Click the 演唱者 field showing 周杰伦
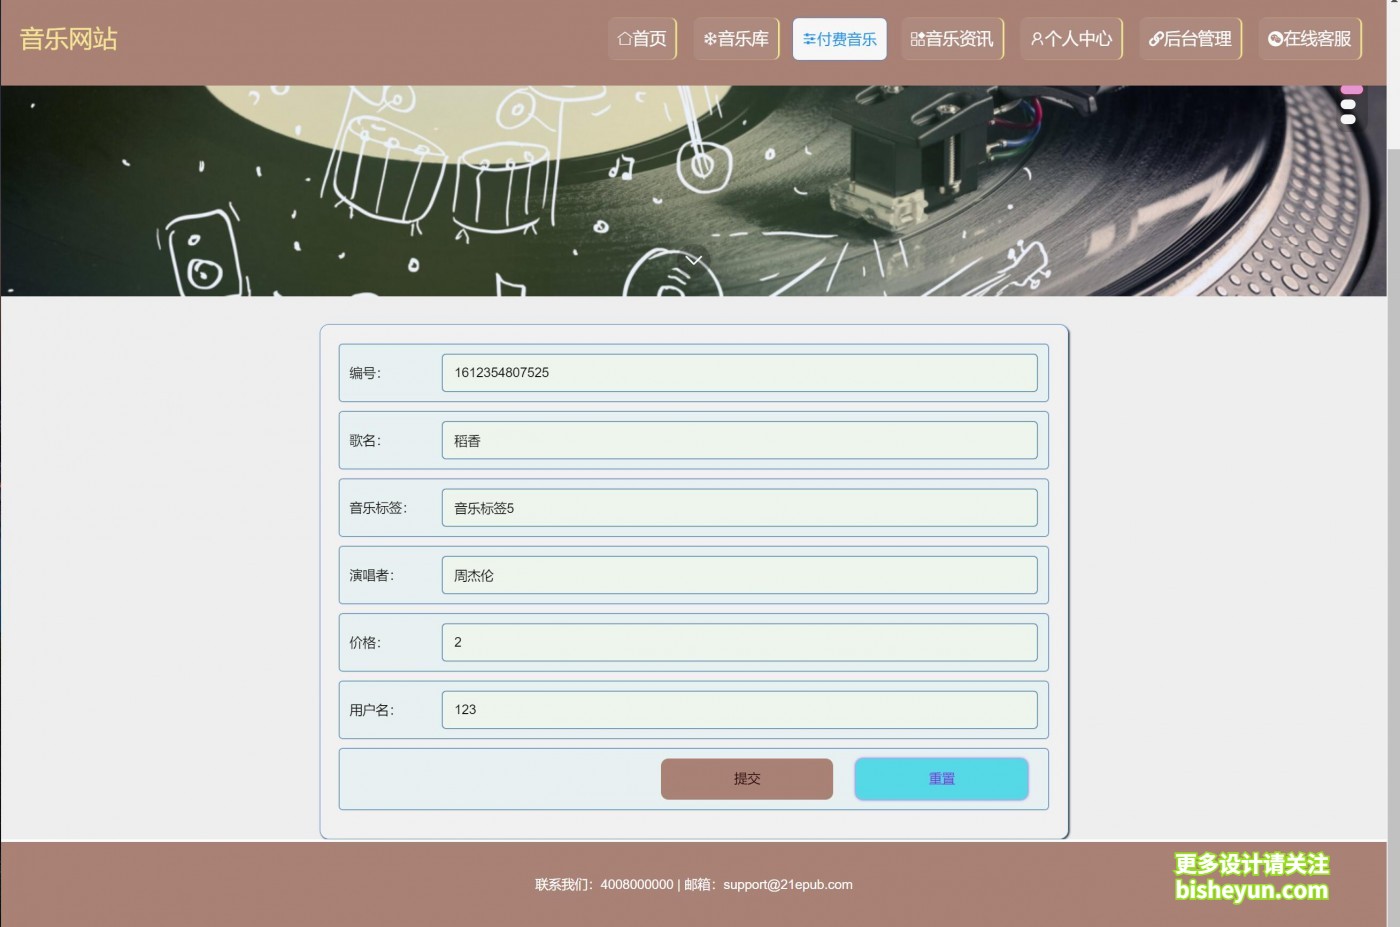Screen dimensions: 1400x927 [x=739, y=575]
